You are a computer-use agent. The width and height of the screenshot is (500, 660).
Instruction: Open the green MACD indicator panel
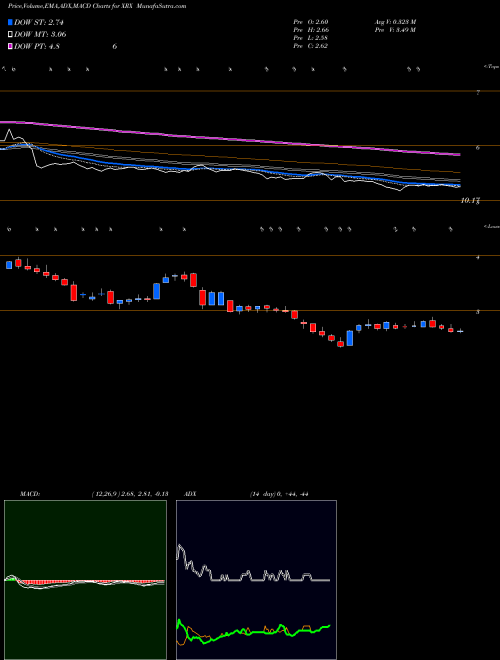85,580
